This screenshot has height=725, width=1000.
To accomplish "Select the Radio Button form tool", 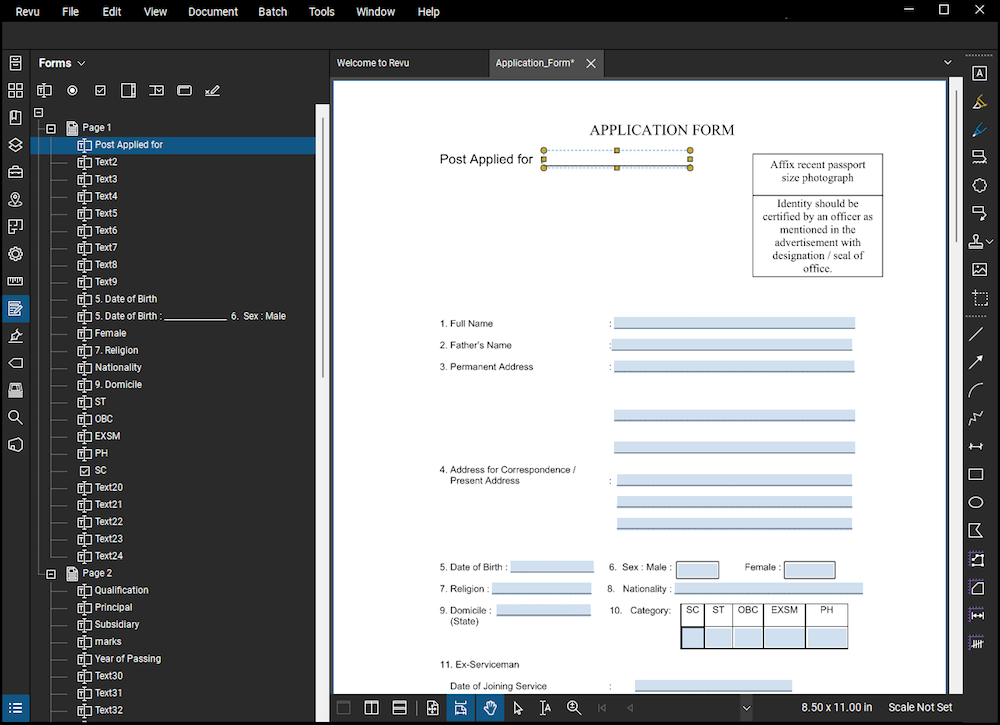I will [72, 90].
